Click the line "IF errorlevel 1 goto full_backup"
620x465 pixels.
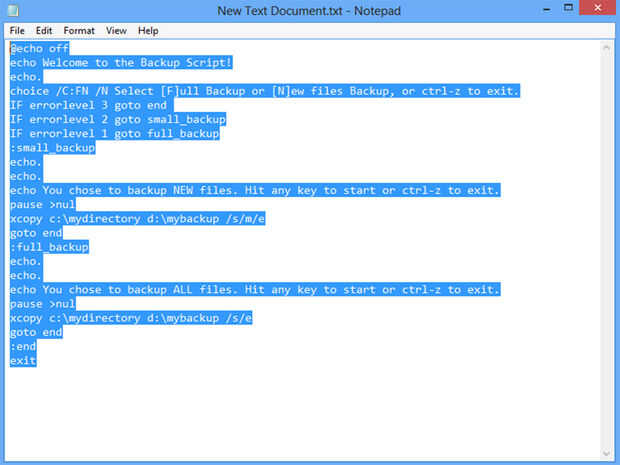(115, 134)
